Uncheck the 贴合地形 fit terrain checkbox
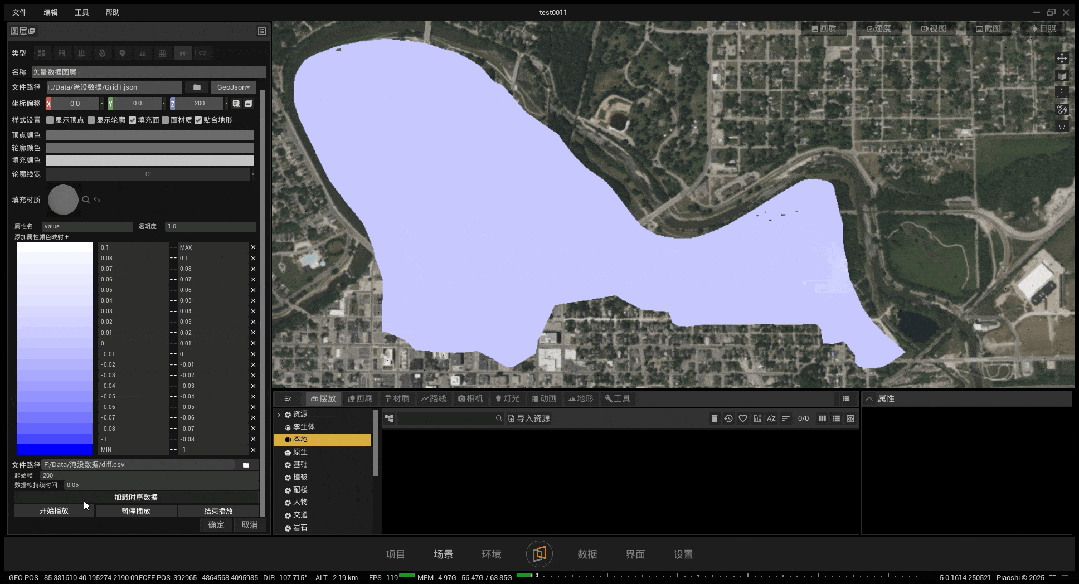The height and width of the screenshot is (584, 1079). (x=198, y=120)
